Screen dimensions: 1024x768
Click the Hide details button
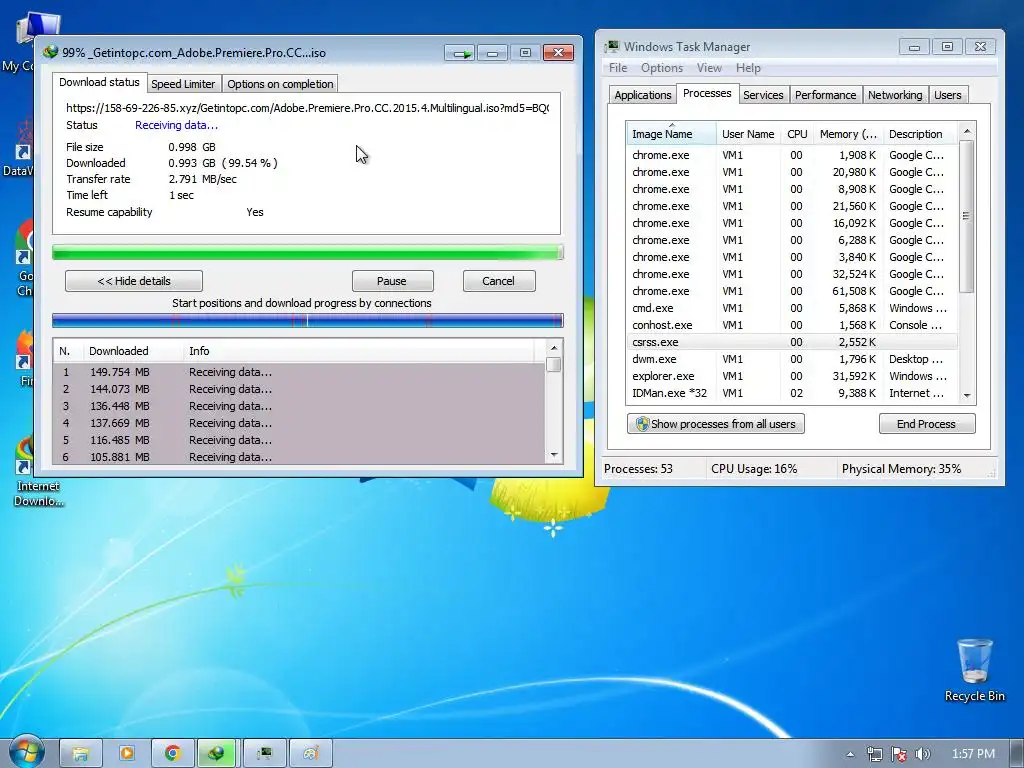[x=134, y=281]
